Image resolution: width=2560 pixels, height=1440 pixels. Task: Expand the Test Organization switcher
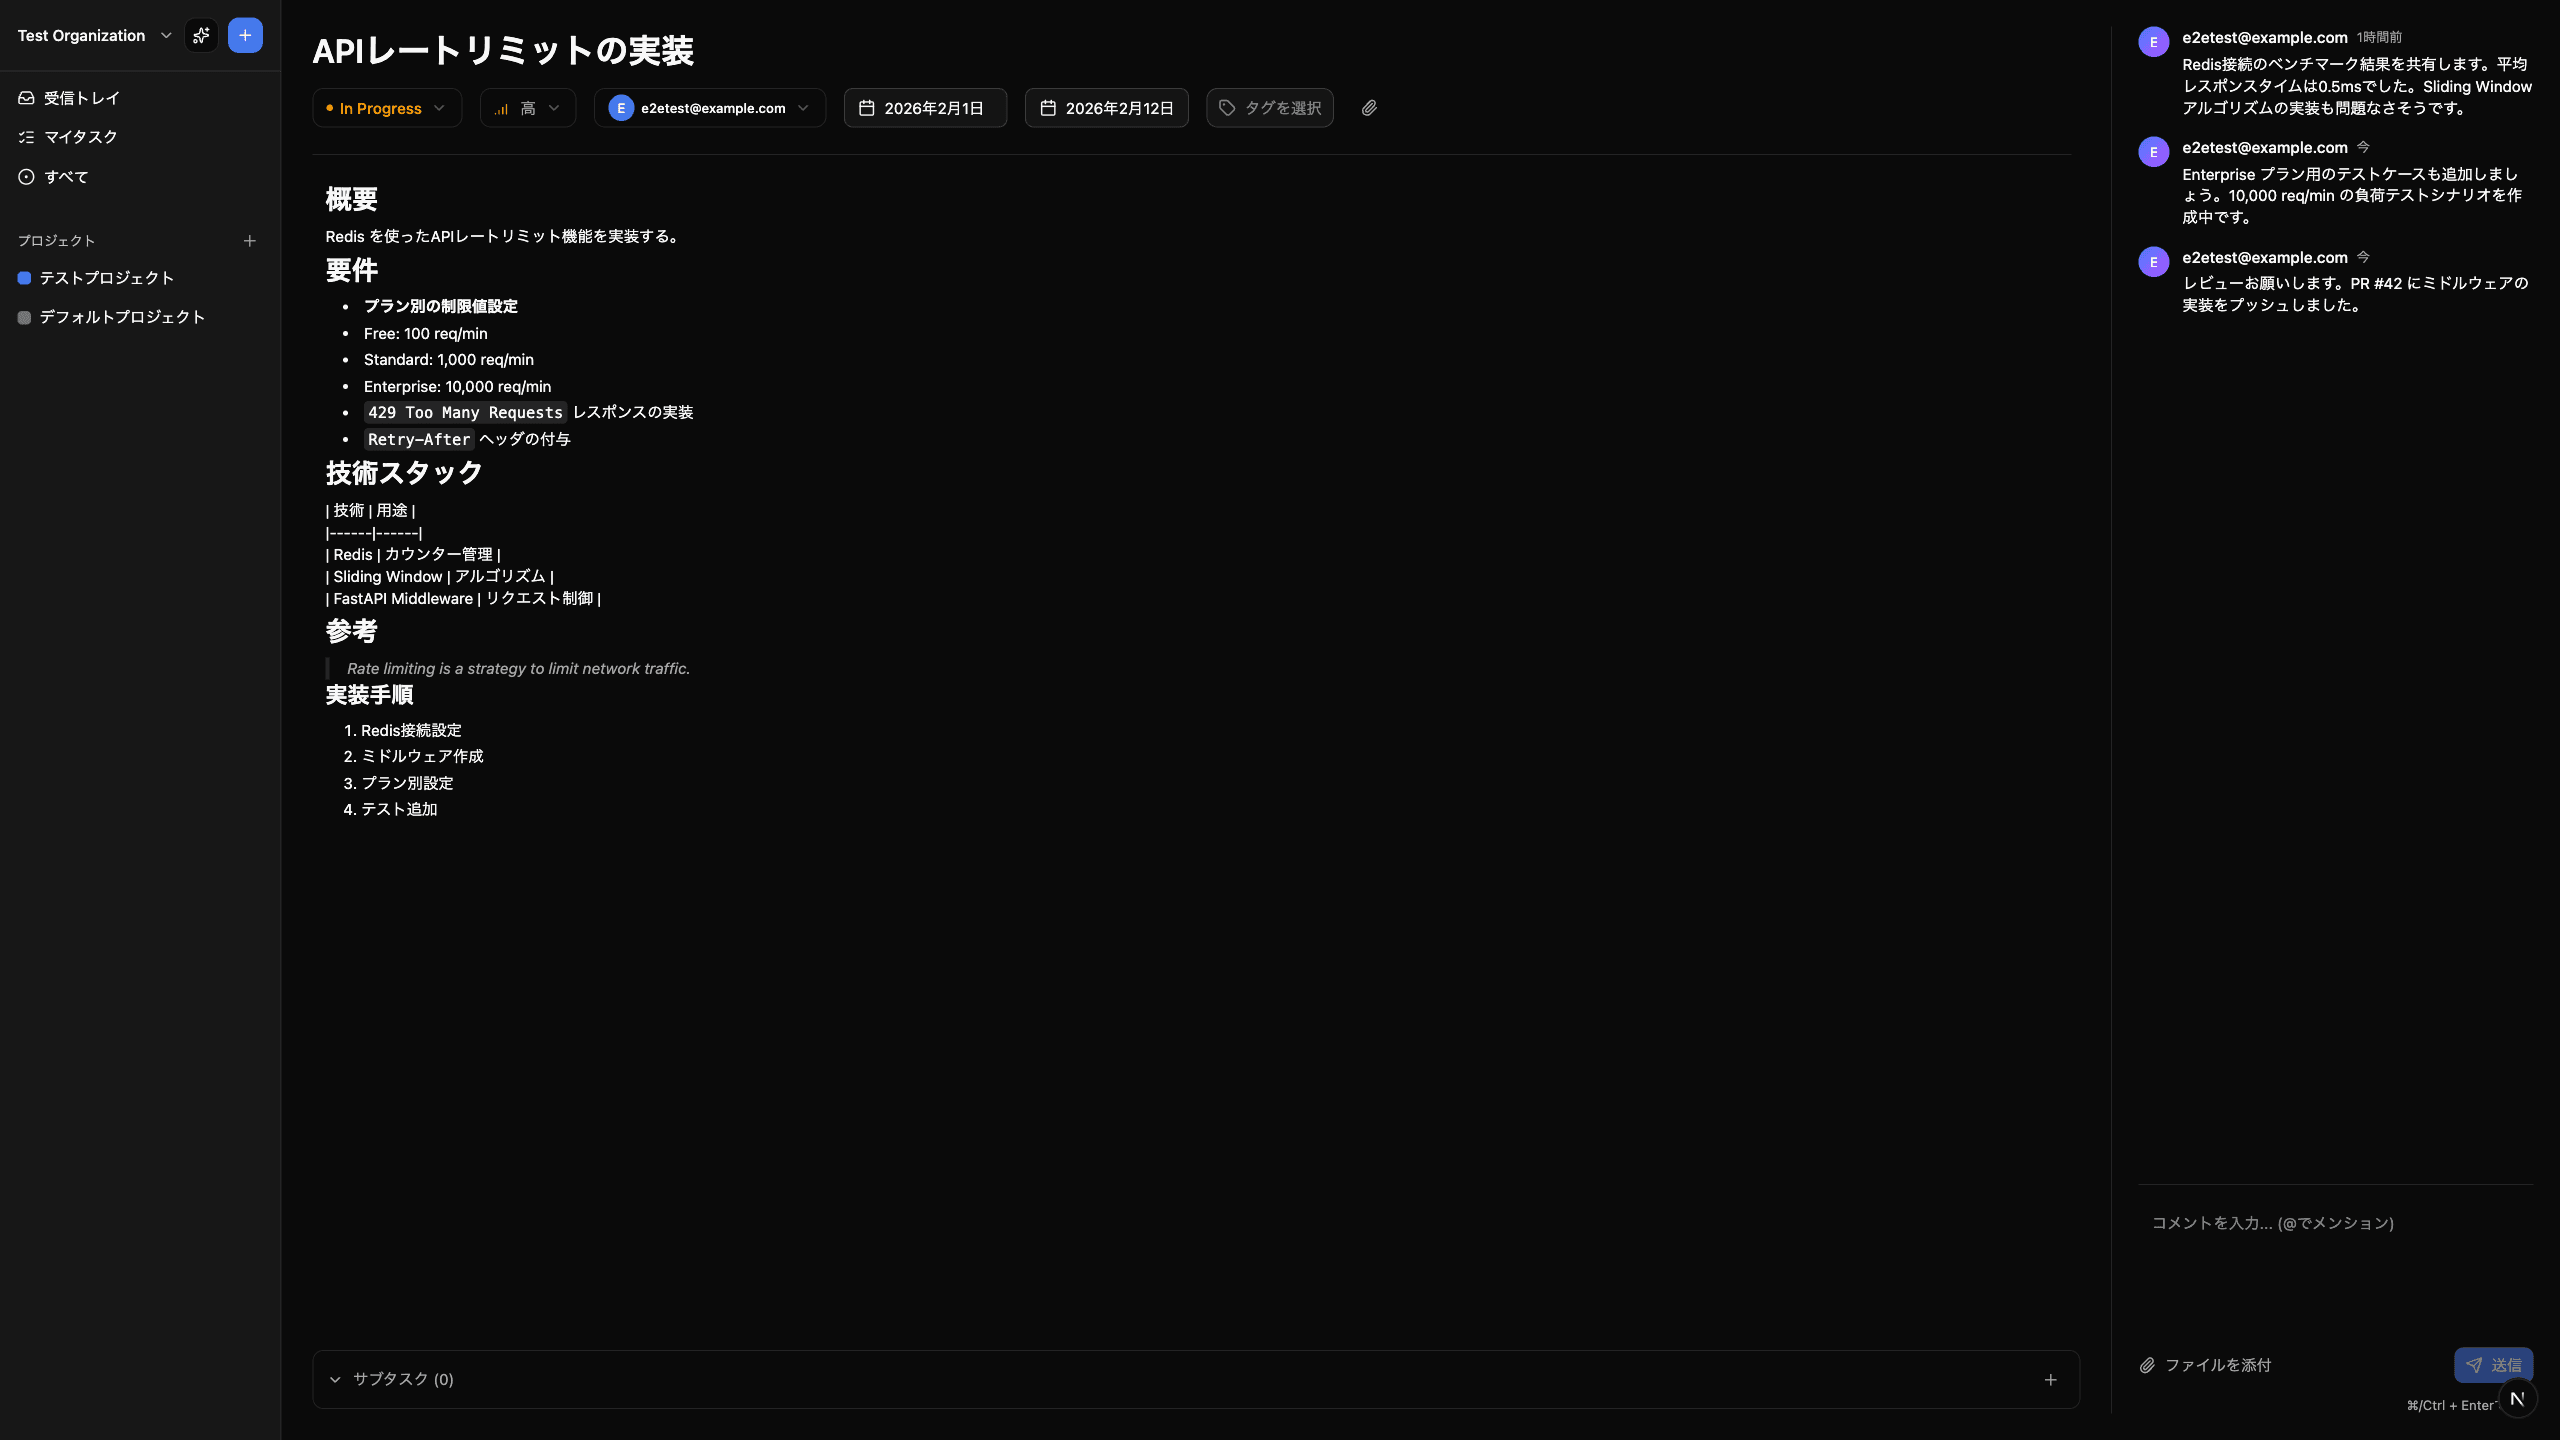tap(95, 36)
